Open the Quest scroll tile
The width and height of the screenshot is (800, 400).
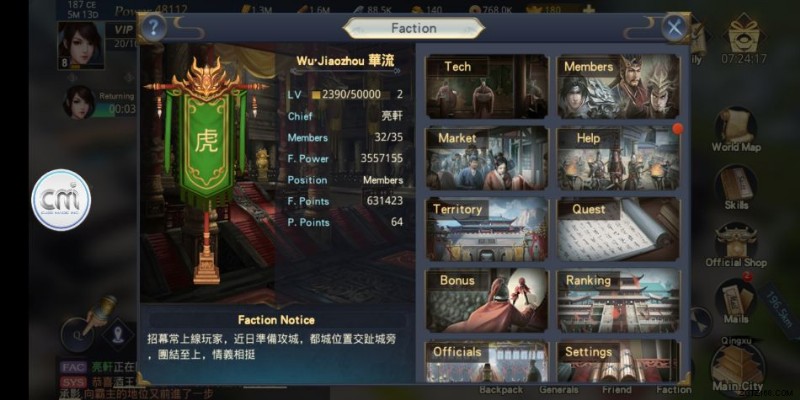[x=618, y=230]
